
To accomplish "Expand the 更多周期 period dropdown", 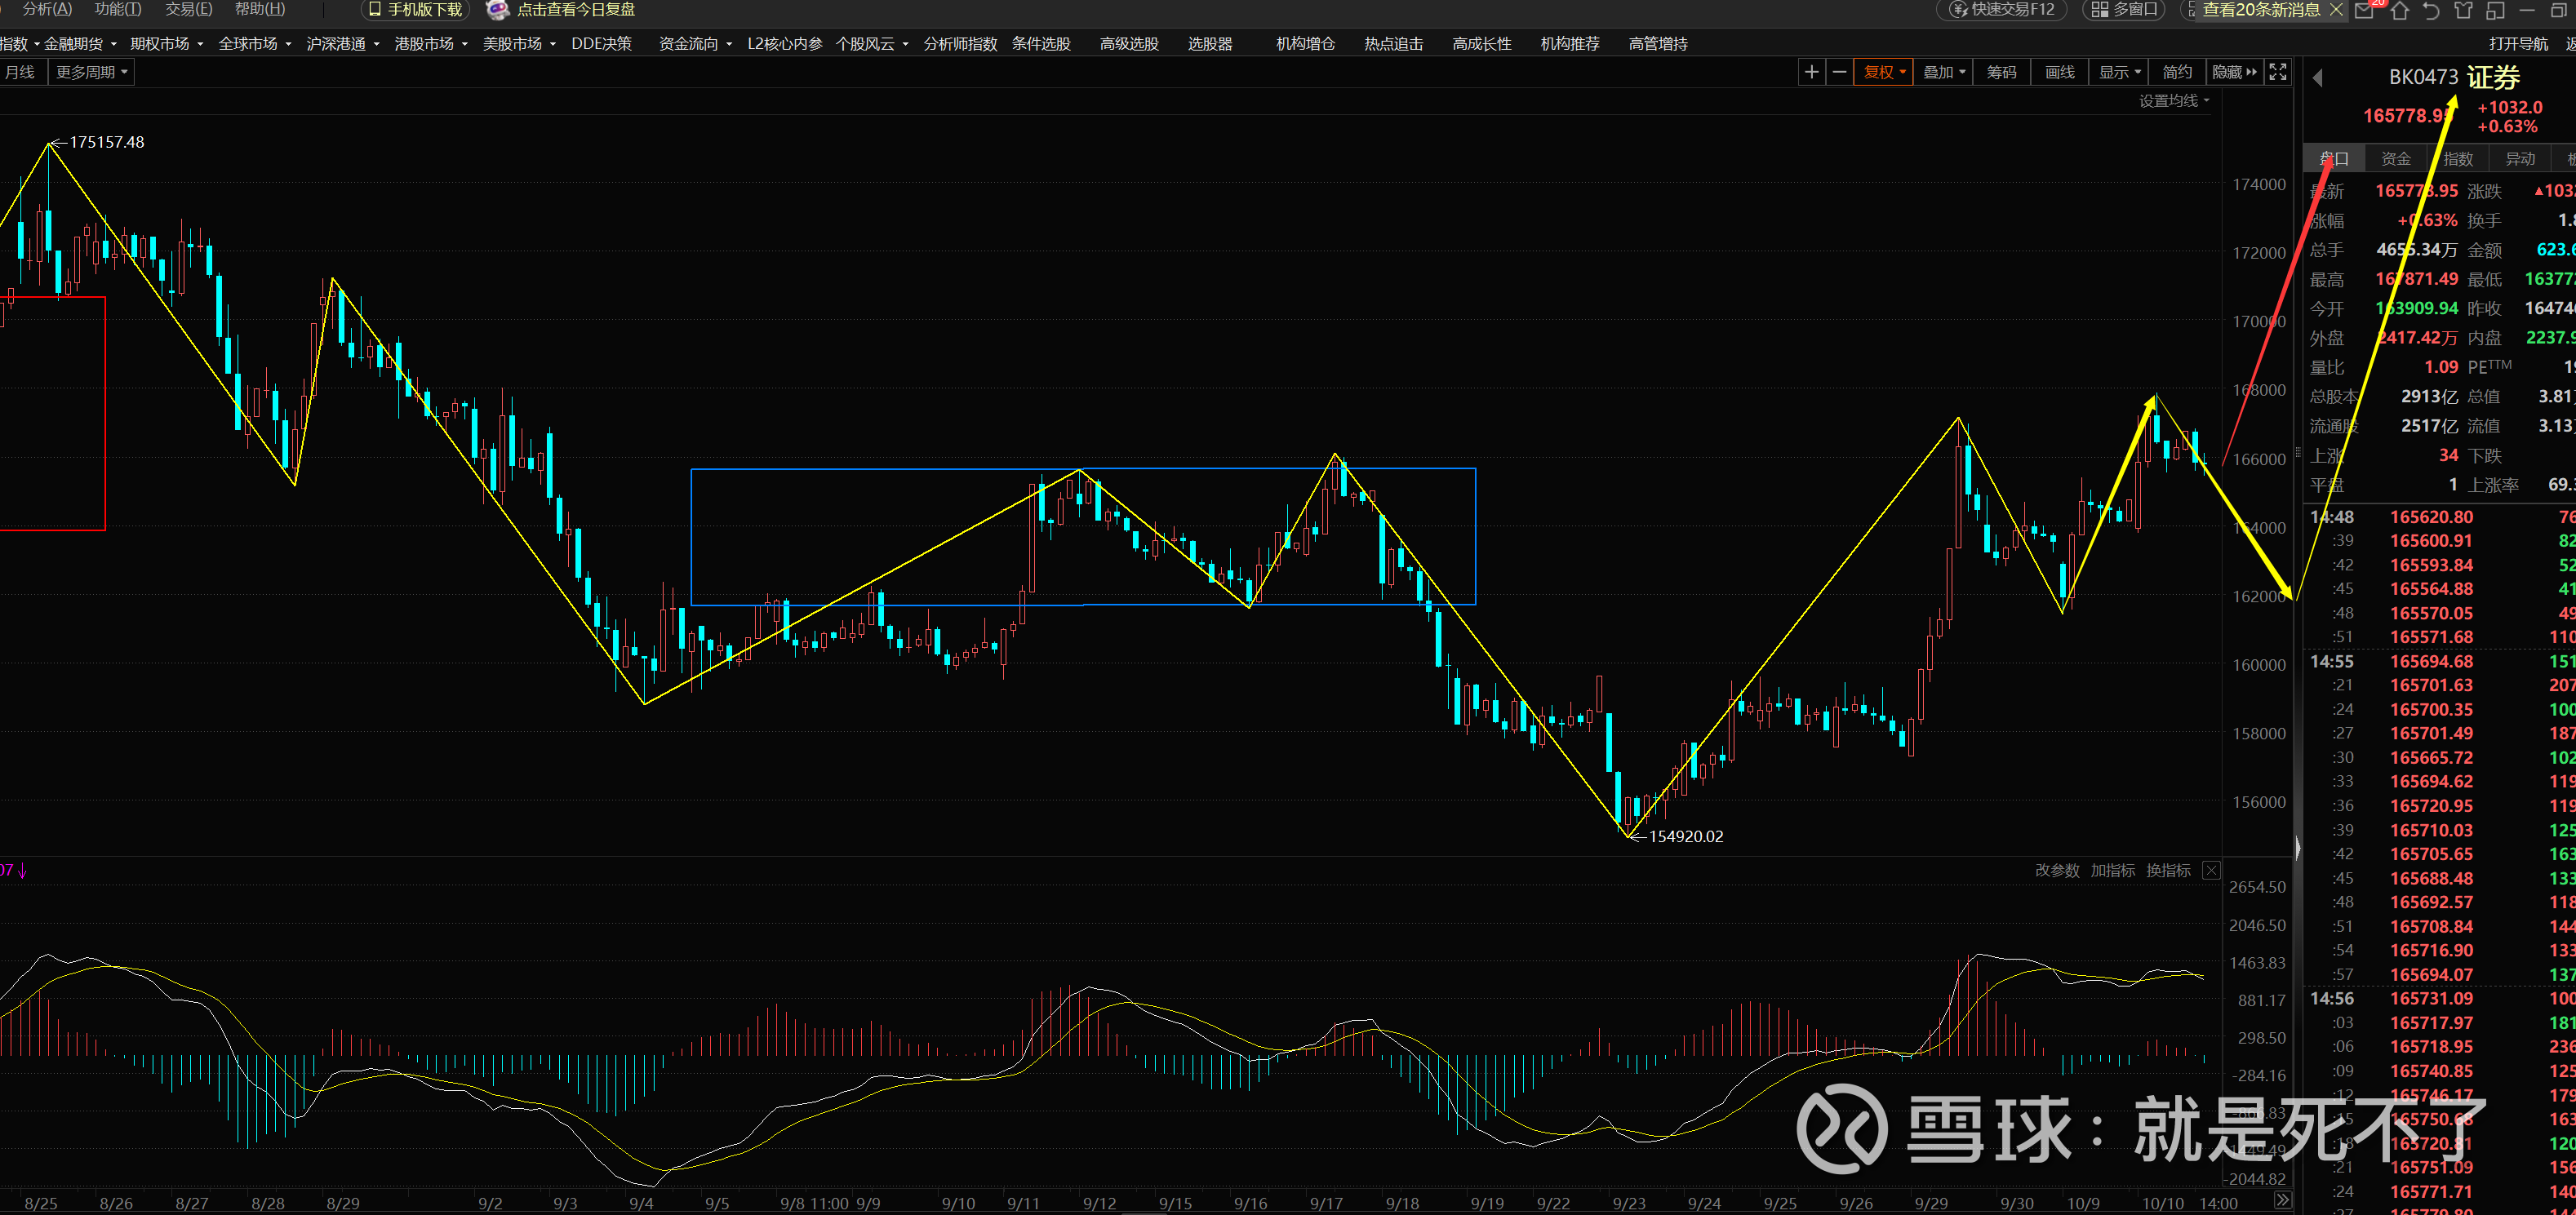I will [91, 72].
